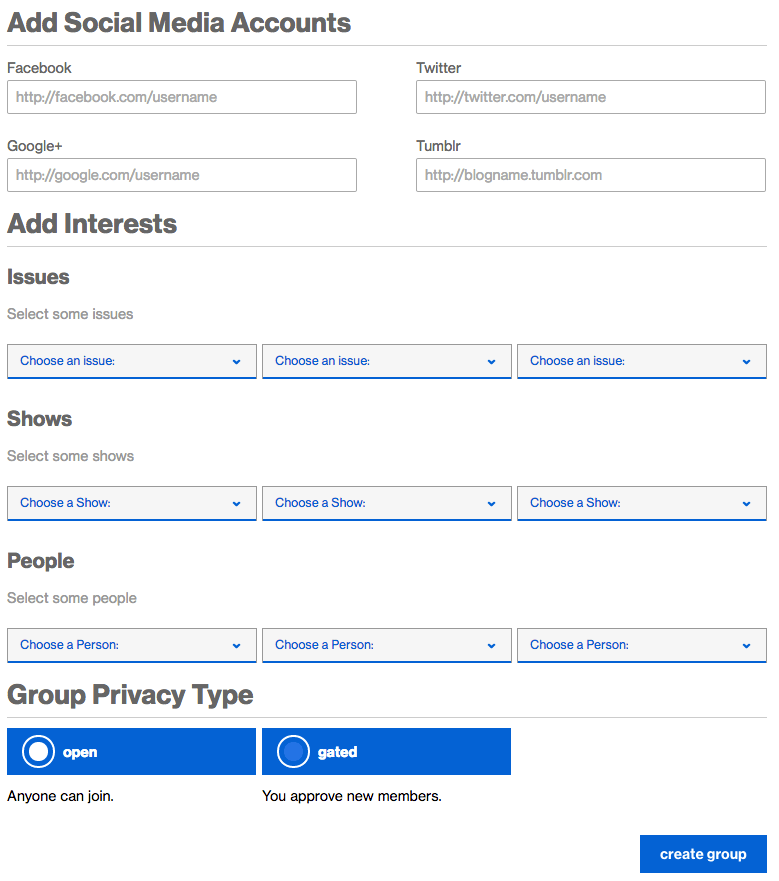
Task: Click the chevron arrow on second person dropdown
Action: pos(492,646)
